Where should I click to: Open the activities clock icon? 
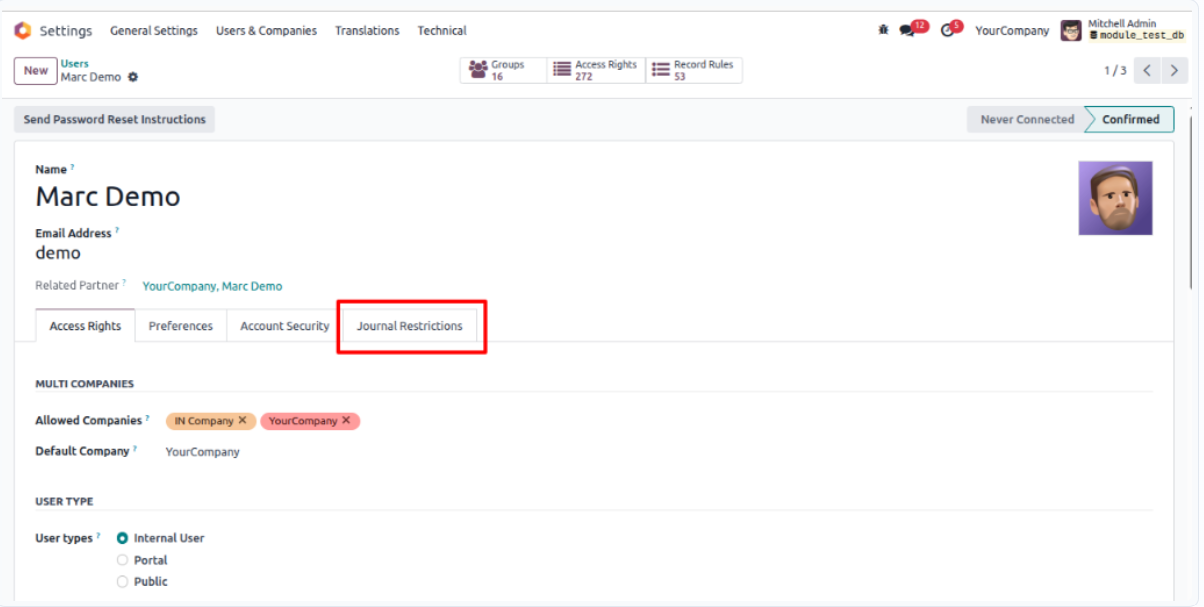pos(947,31)
